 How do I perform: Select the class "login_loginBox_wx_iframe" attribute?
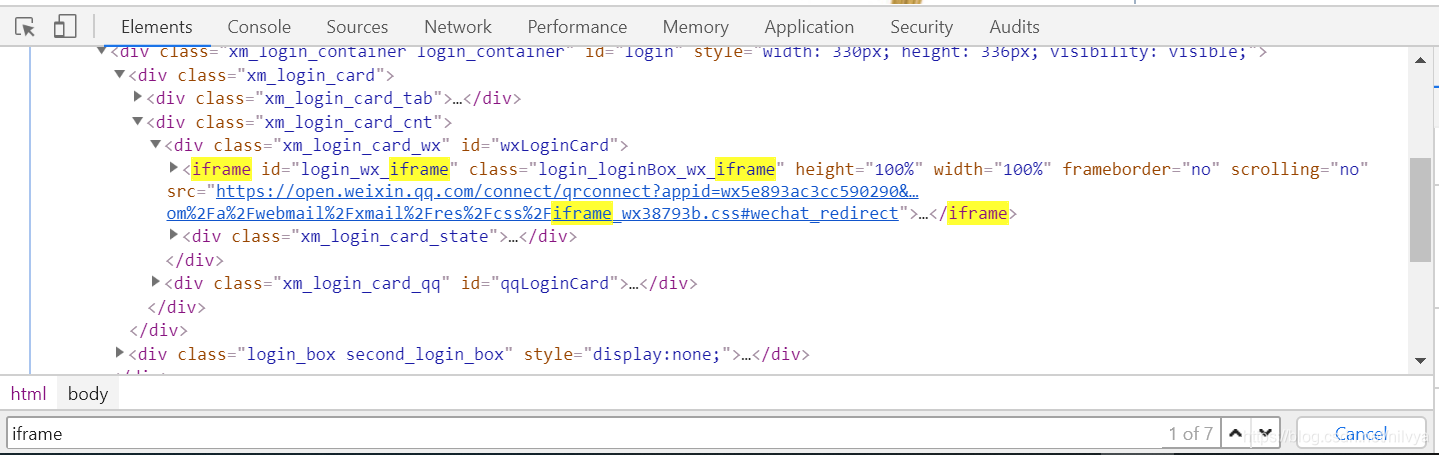628,169
